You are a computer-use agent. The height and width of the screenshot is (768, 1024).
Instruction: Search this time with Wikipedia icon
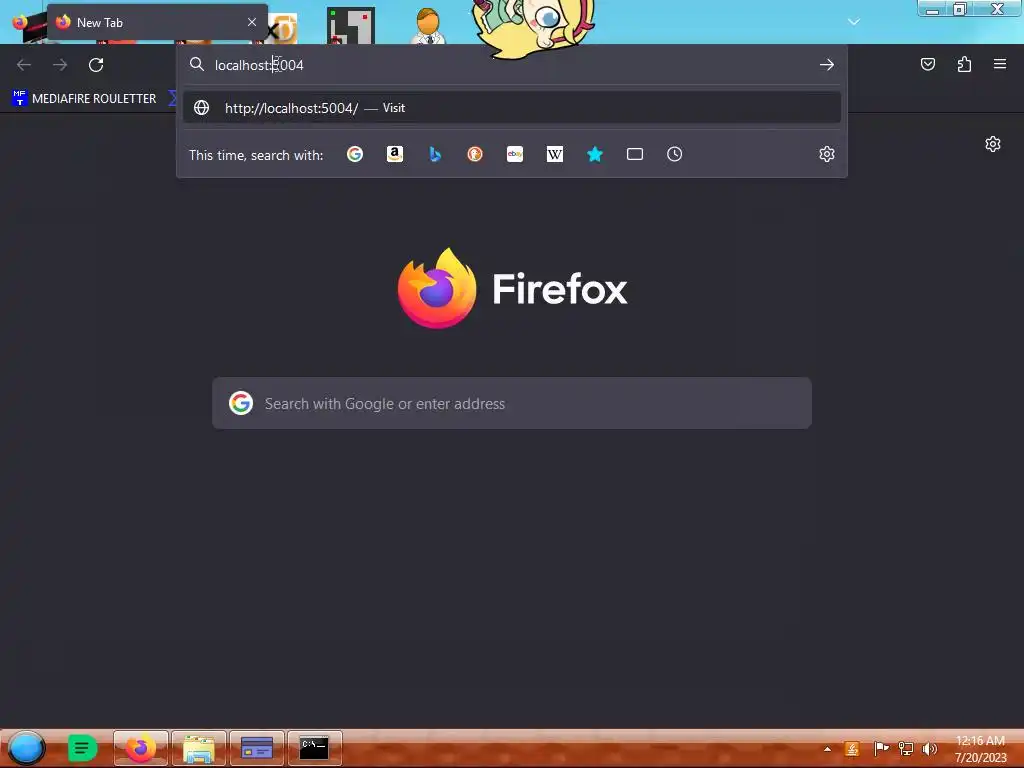[554, 154]
